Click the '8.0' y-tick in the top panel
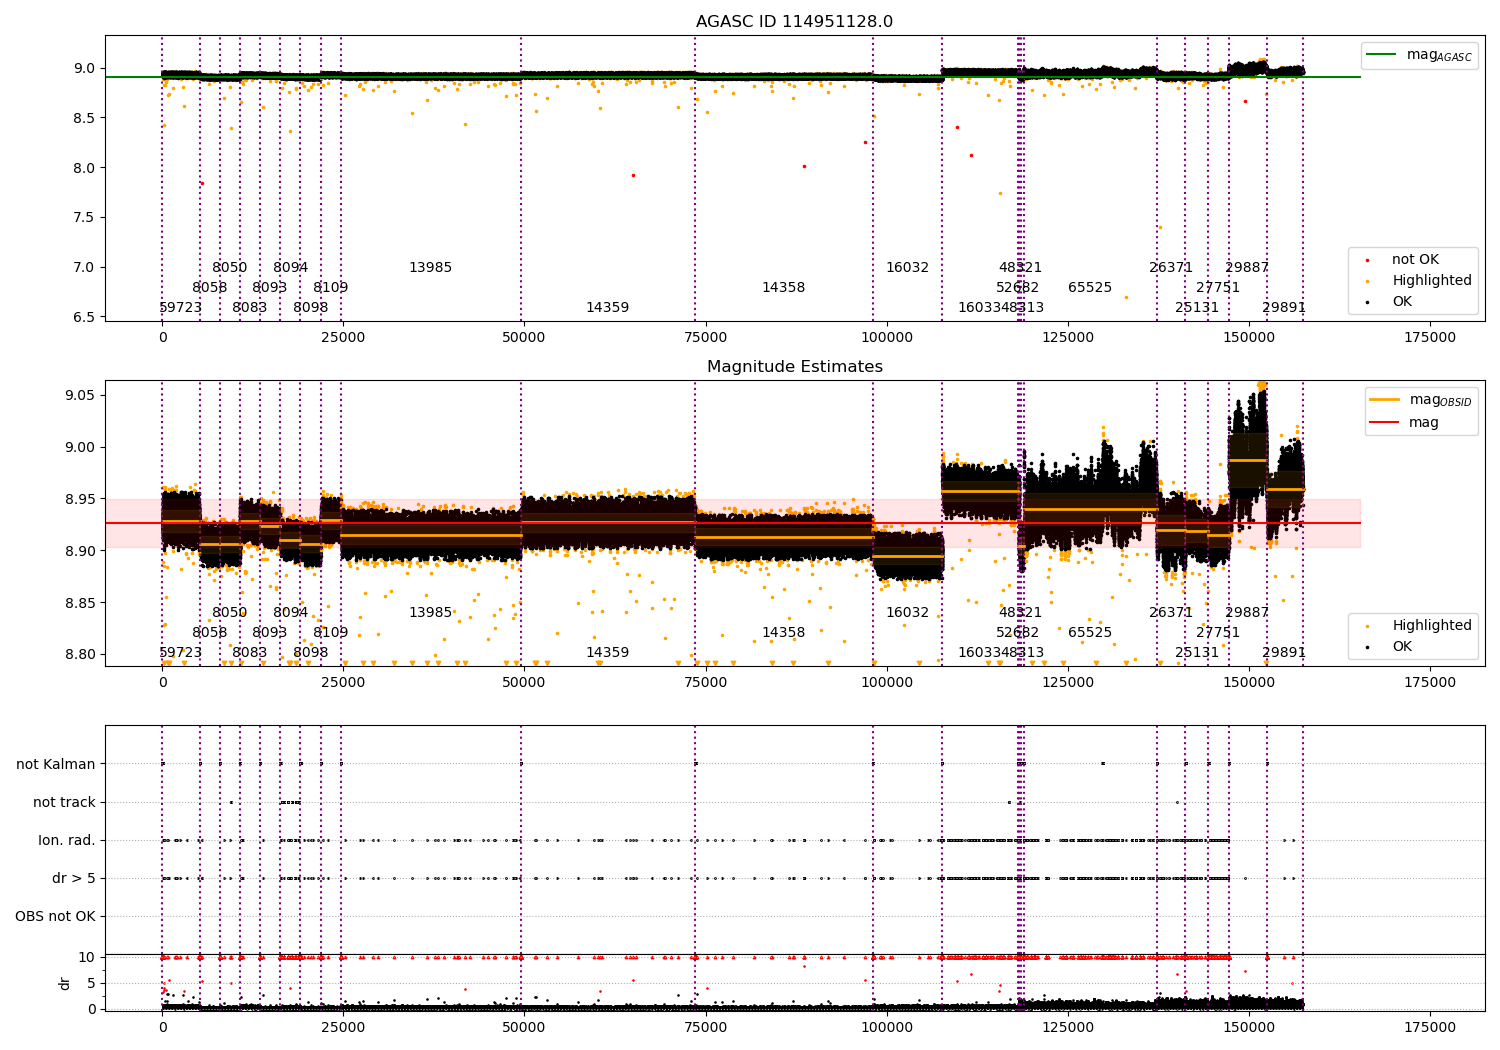 [x=85, y=168]
